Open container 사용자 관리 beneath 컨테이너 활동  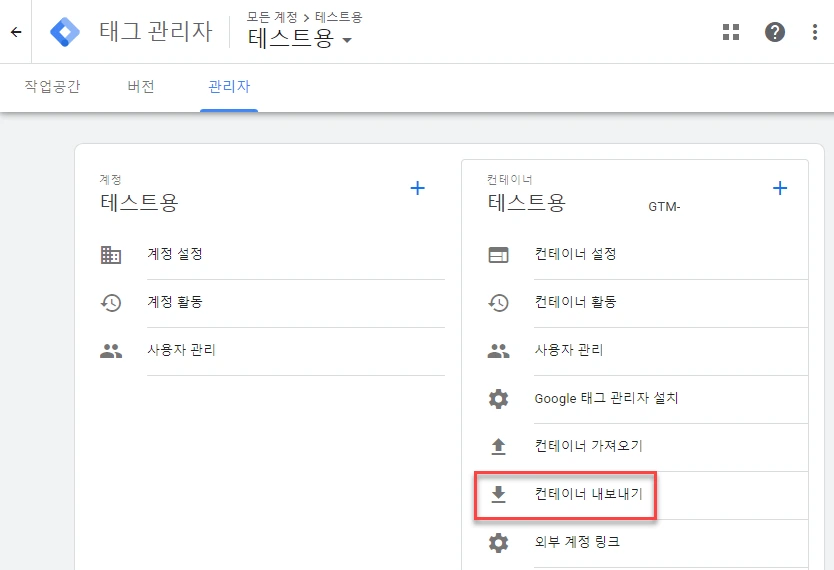pos(569,350)
